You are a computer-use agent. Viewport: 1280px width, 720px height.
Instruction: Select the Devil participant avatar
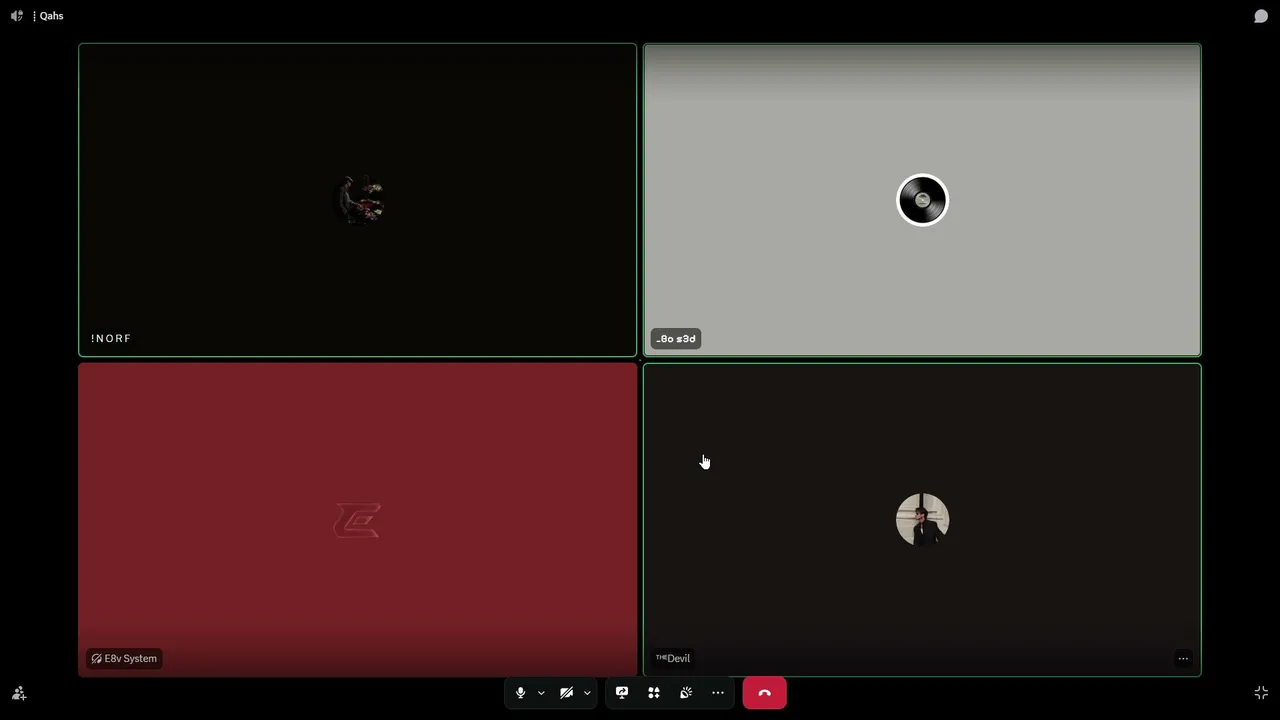[922, 520]
